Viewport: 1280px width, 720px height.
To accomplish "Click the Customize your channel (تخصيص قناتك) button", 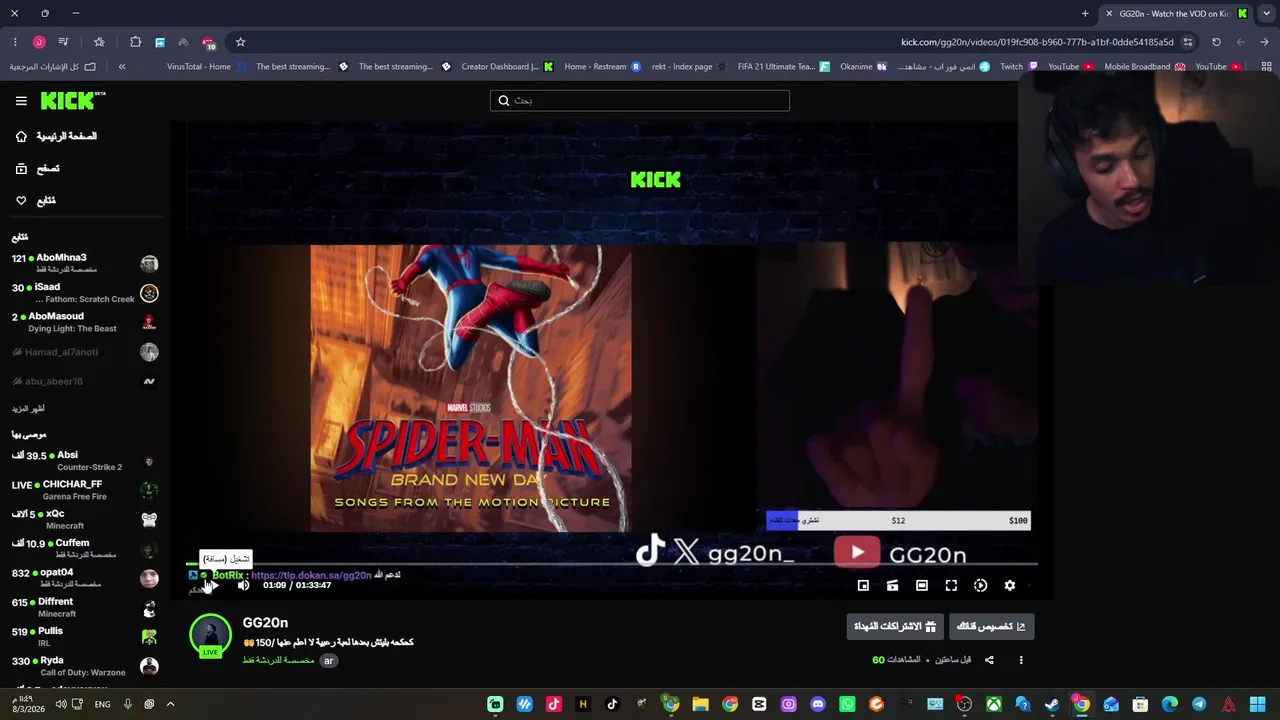I will 991,627.
